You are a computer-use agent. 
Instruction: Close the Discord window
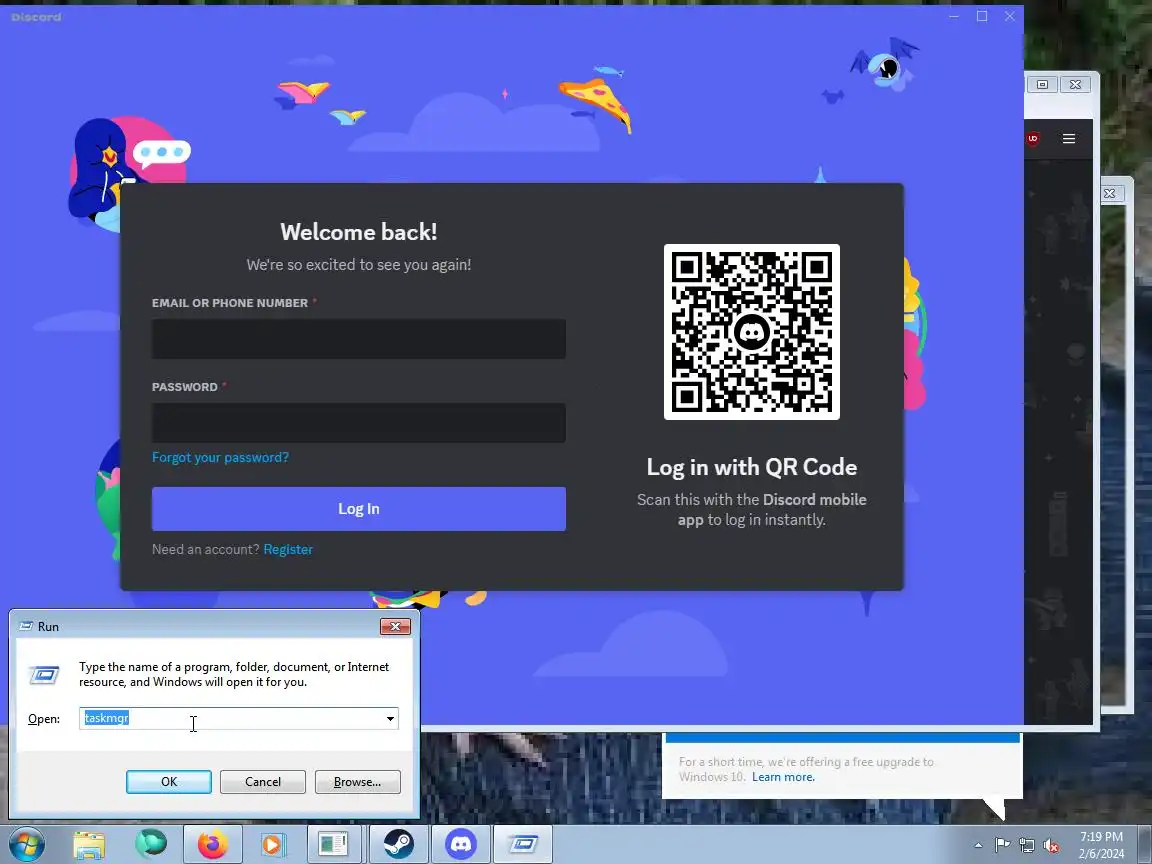point(1009,16)
